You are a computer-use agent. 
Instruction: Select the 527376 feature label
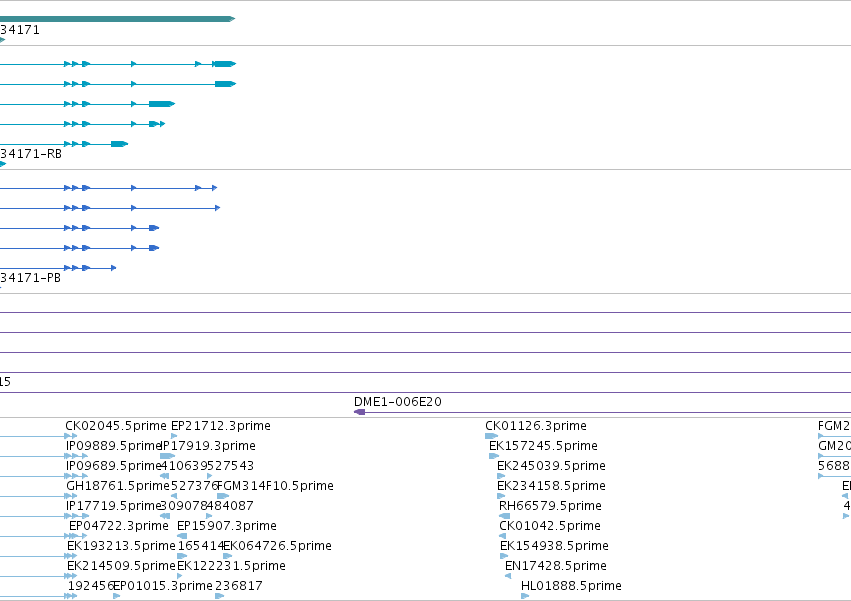tap(194, 486)
